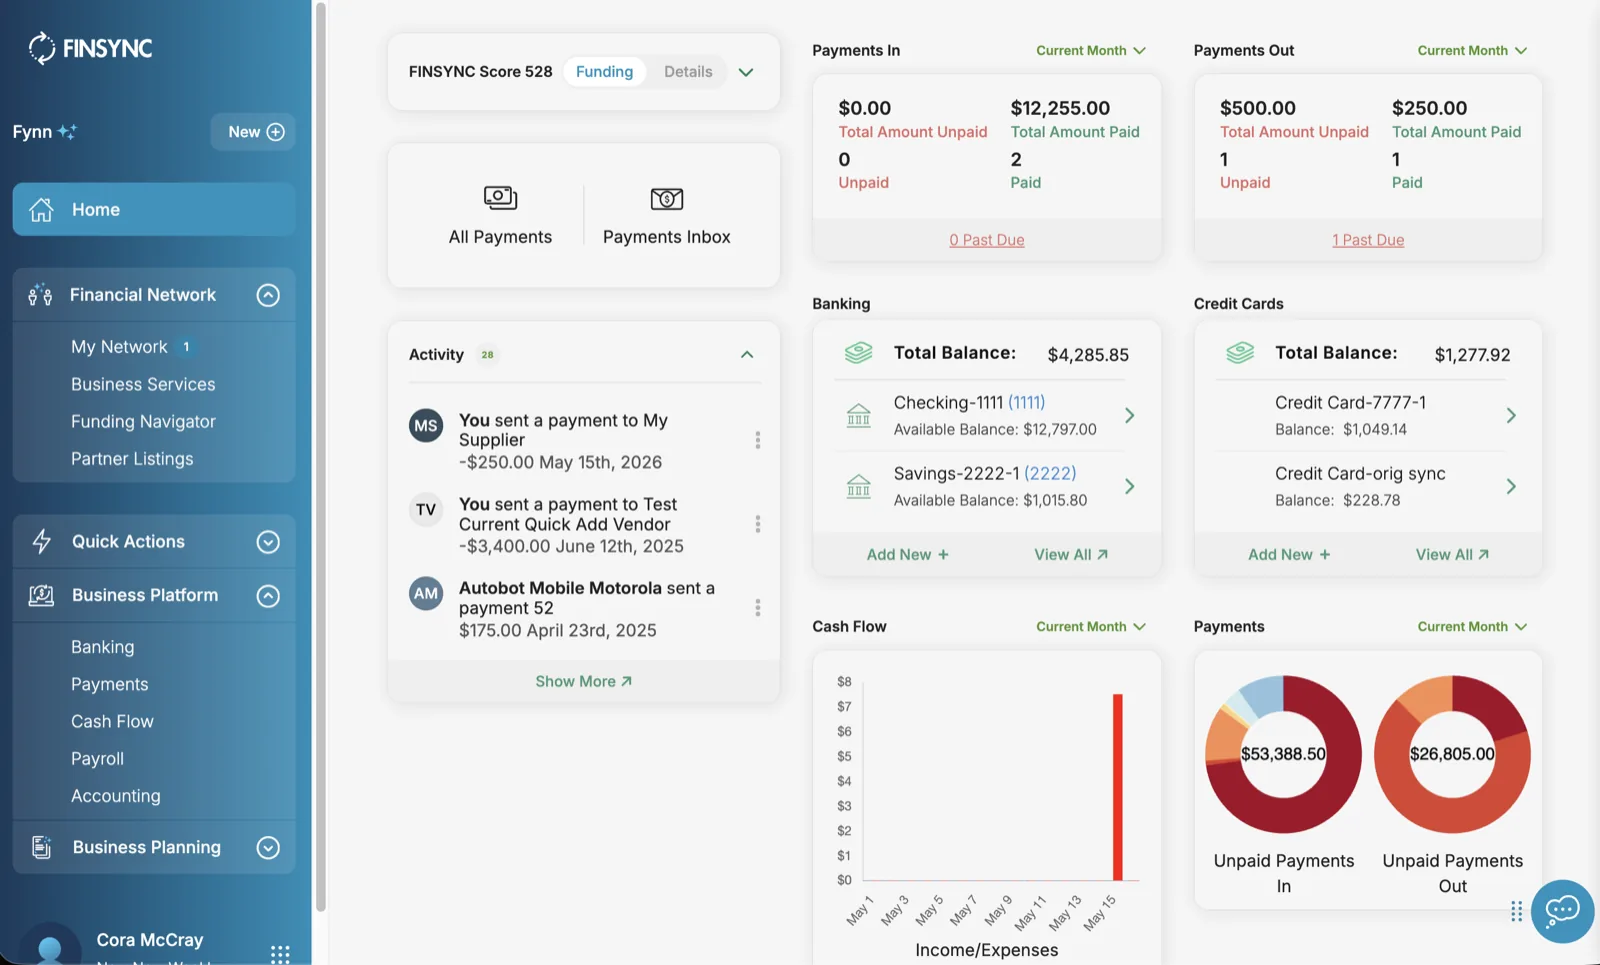Open Savings-2222-1 account details chevron
The image size is (1600, 965).
1130,486
